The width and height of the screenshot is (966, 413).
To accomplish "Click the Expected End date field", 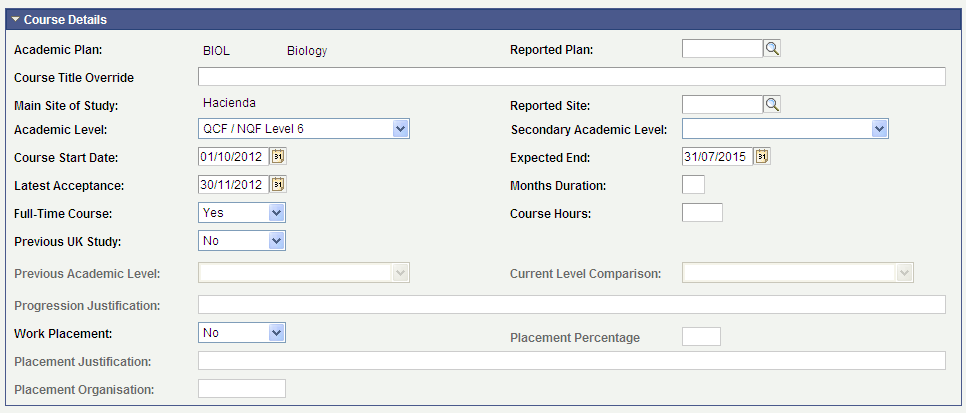I will coord(717,156).
